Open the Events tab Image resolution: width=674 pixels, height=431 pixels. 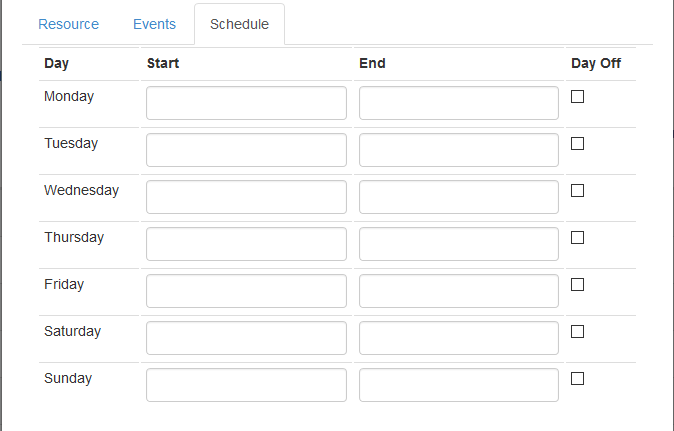pyautogui.click(x=154, y=24)
